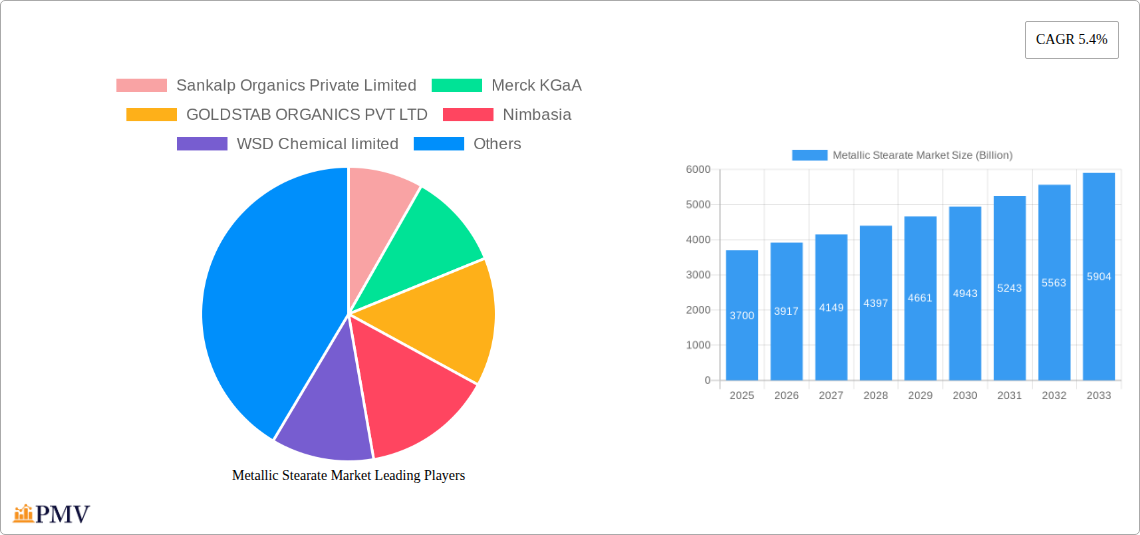Click the Others legend label
This screenshot has width=1140, height=535.
point(497,144)
